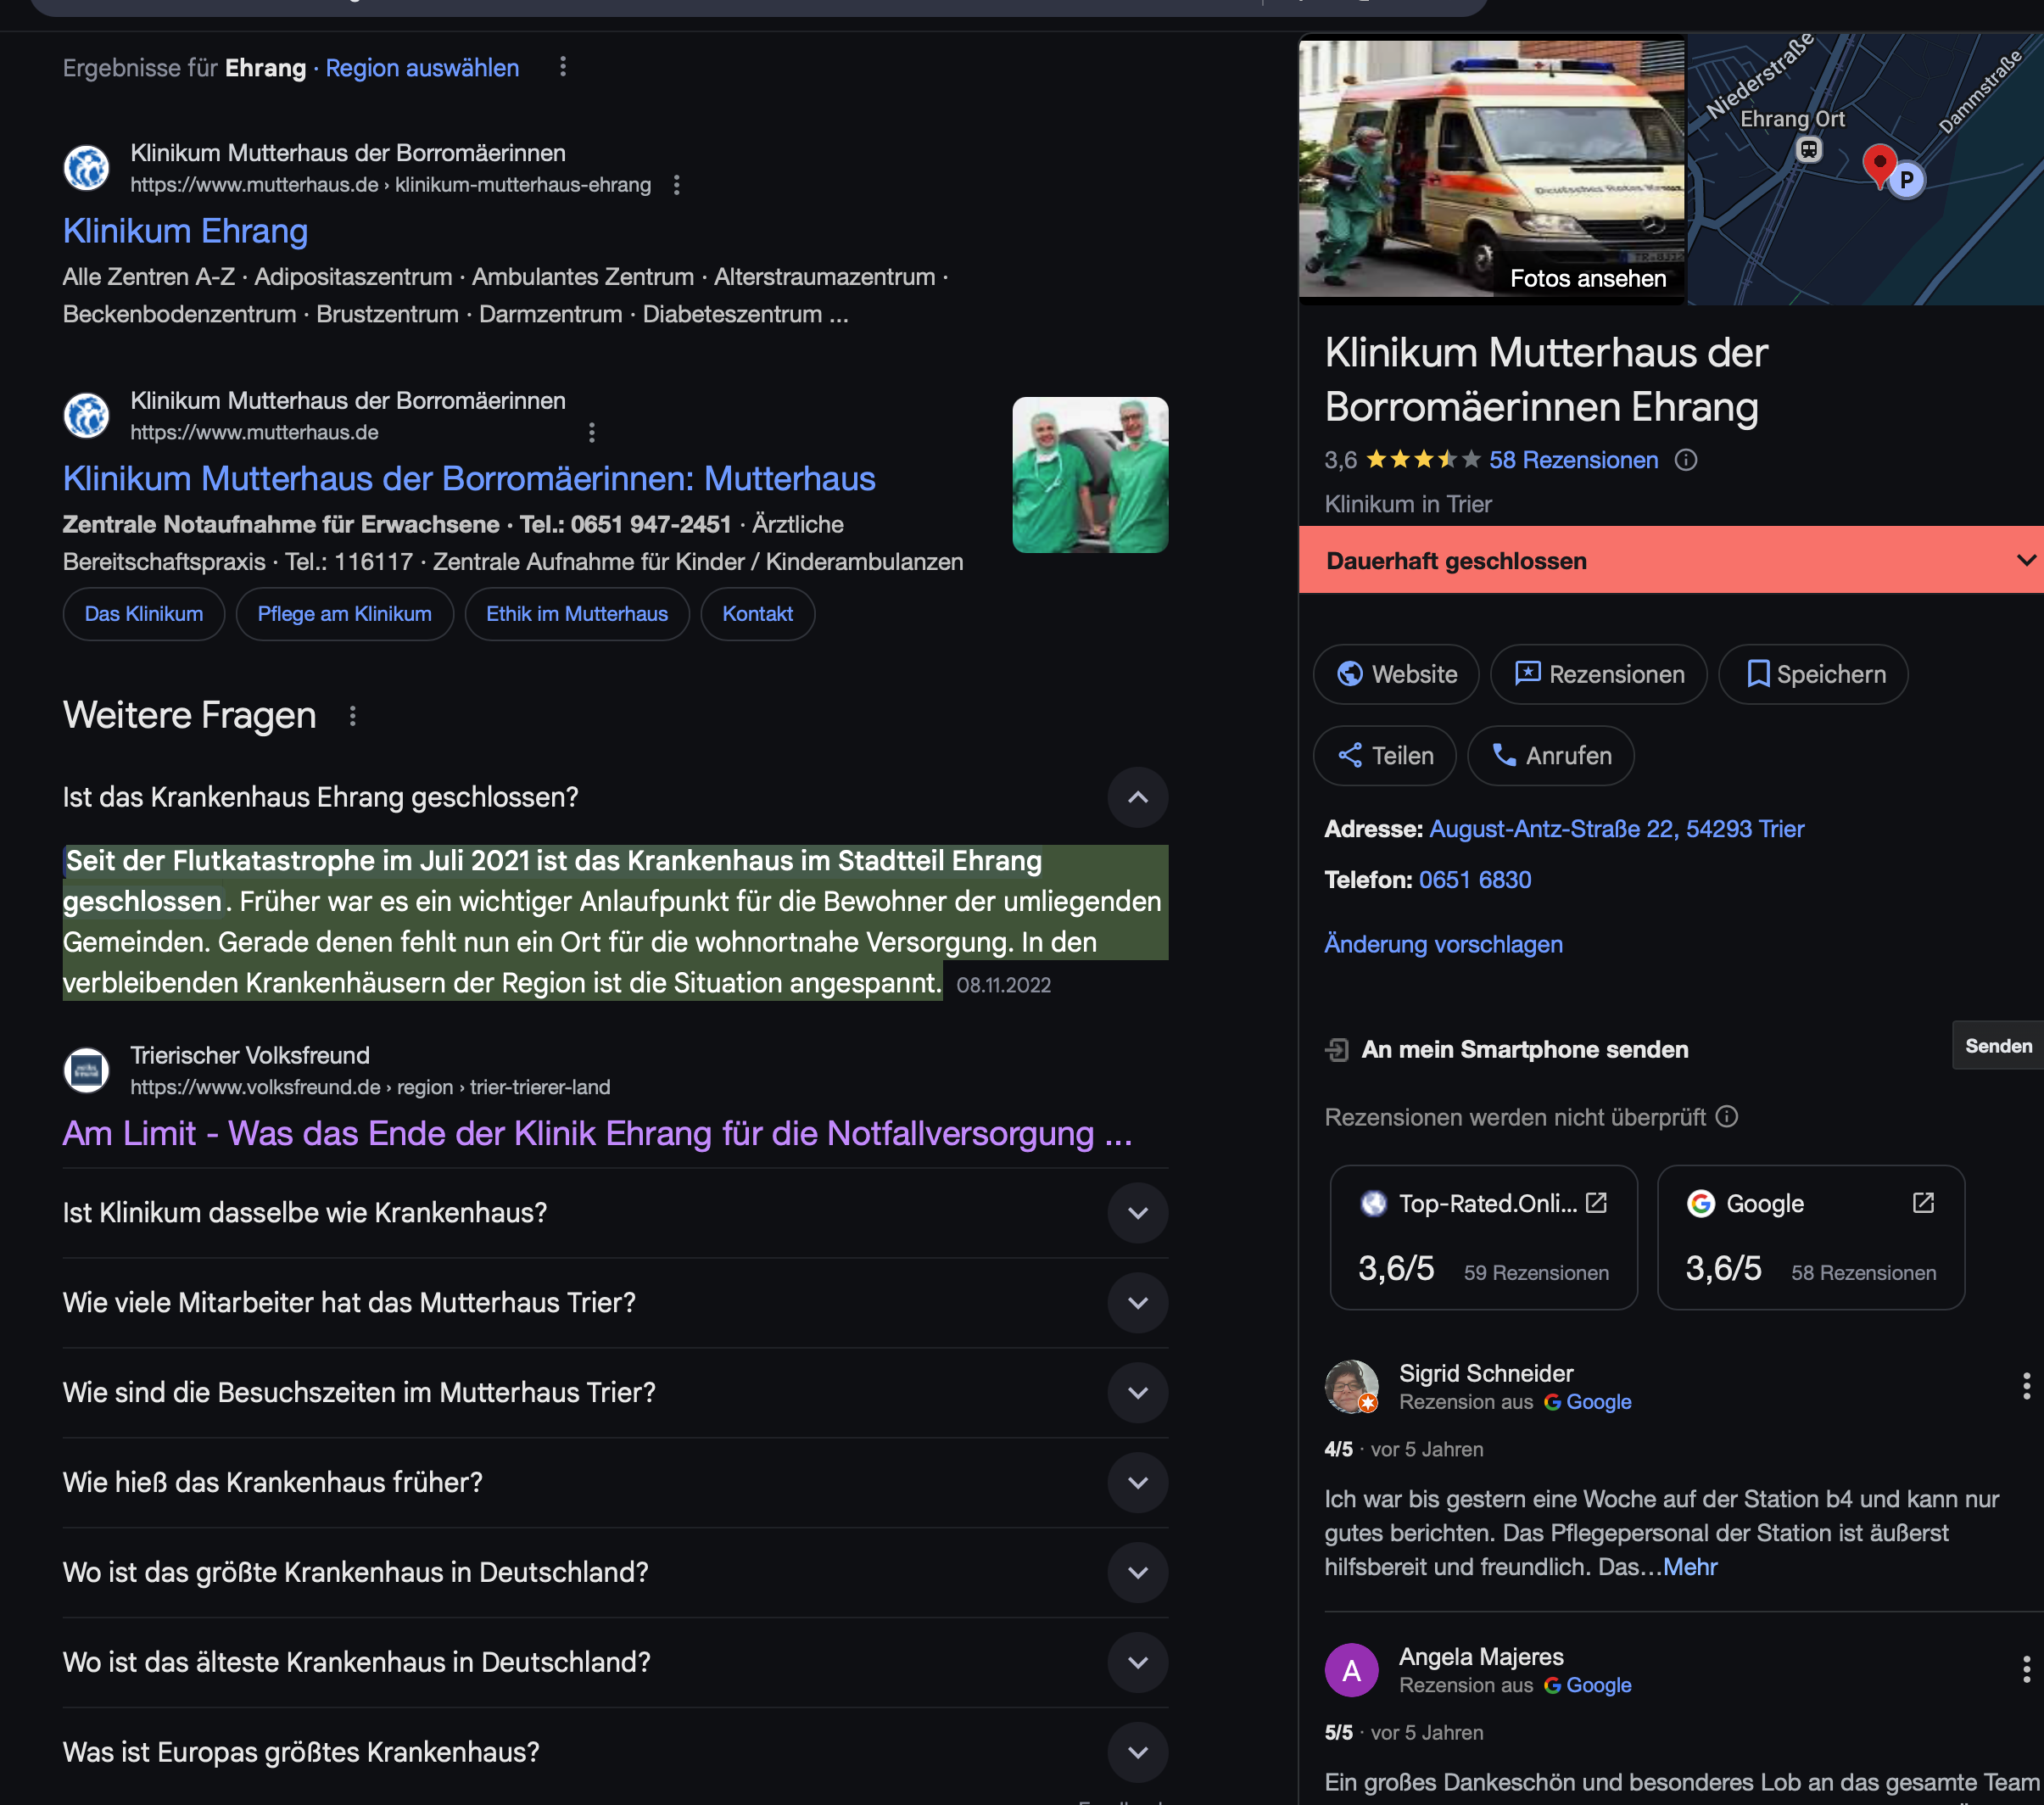
Task: Expand 'Wo ist das älteste Krankenhaus in Deutschland?'
Action: pos(1138,1662)
